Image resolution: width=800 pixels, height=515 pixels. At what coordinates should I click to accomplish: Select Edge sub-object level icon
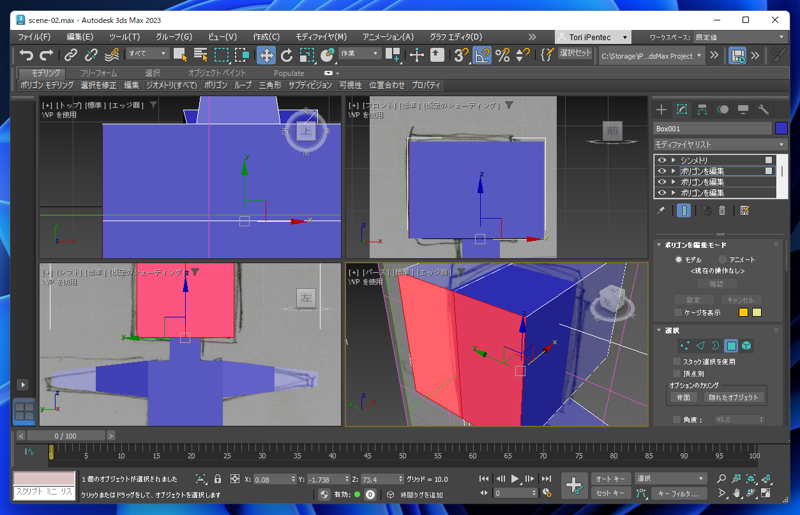click(x=700, y=346)
